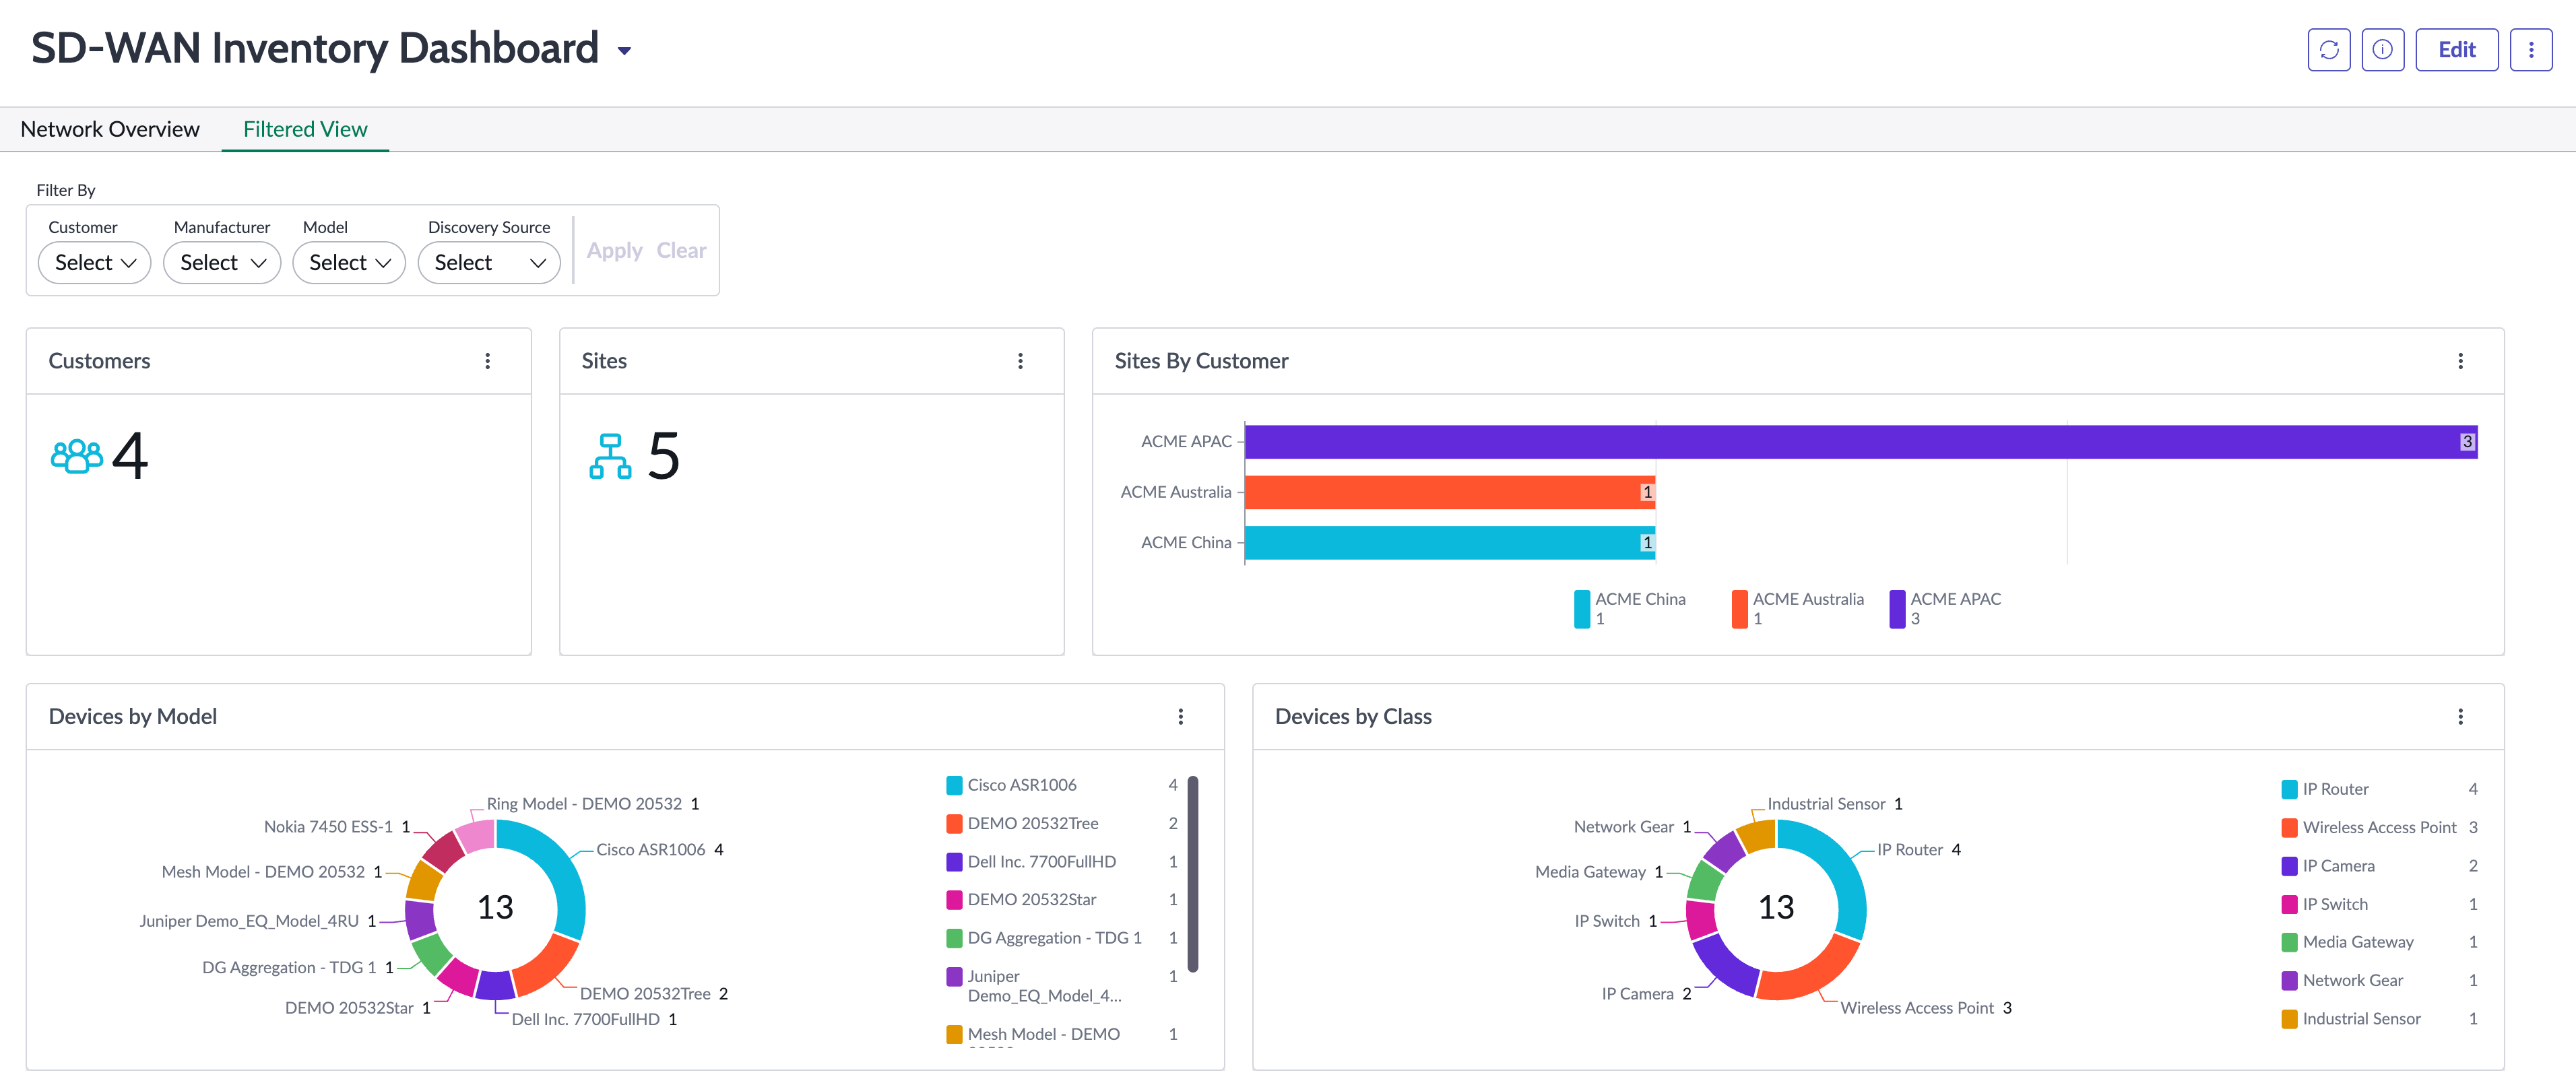Open Devices by Model widget options
Viewport: 2576px width, 1083px height.
(1180, 717)
